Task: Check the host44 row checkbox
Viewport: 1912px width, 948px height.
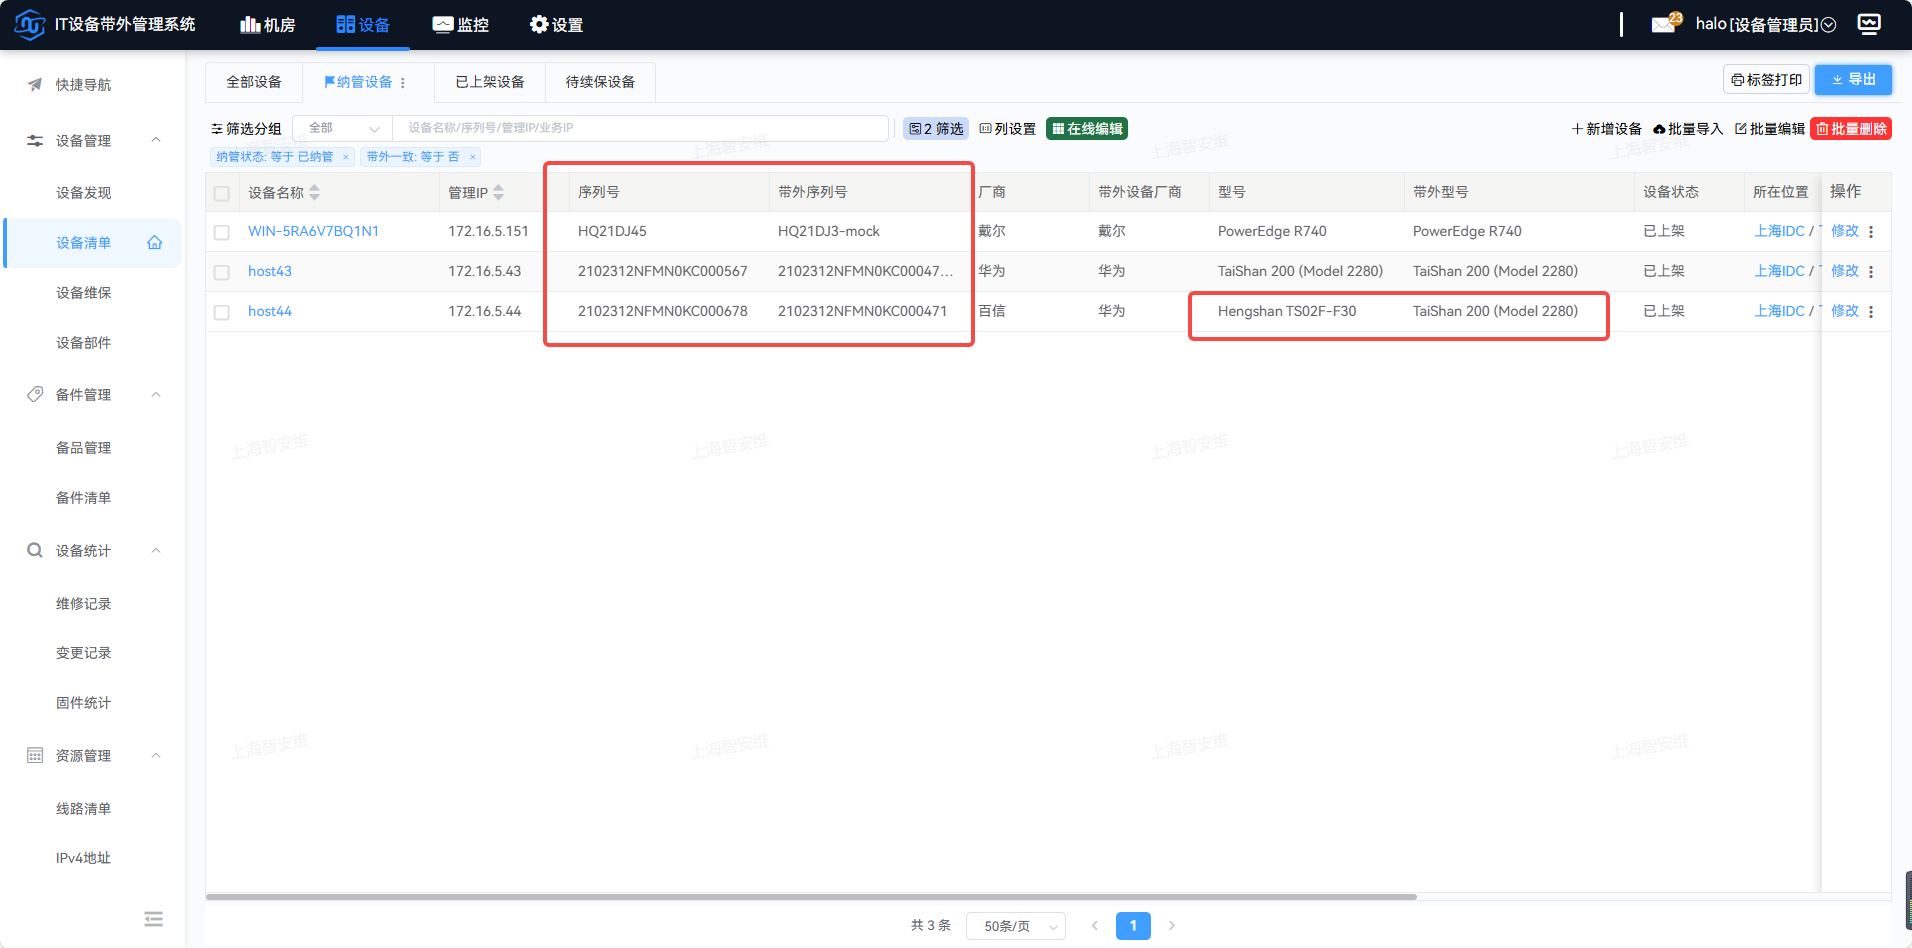Action: pos(222,312)
